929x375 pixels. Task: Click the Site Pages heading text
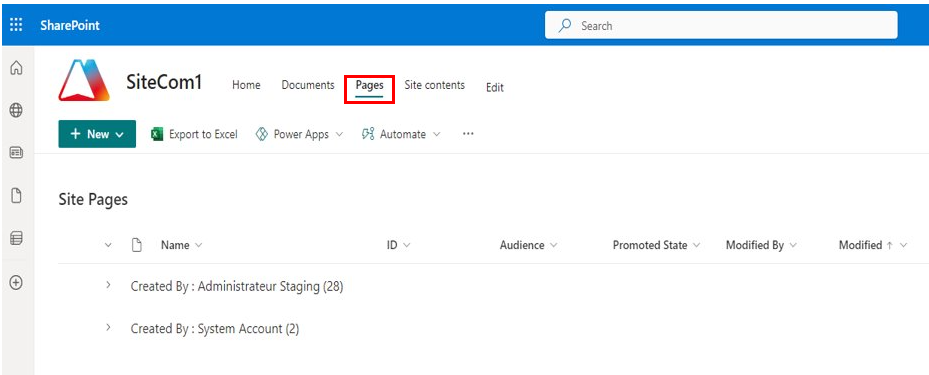(93, 200)
